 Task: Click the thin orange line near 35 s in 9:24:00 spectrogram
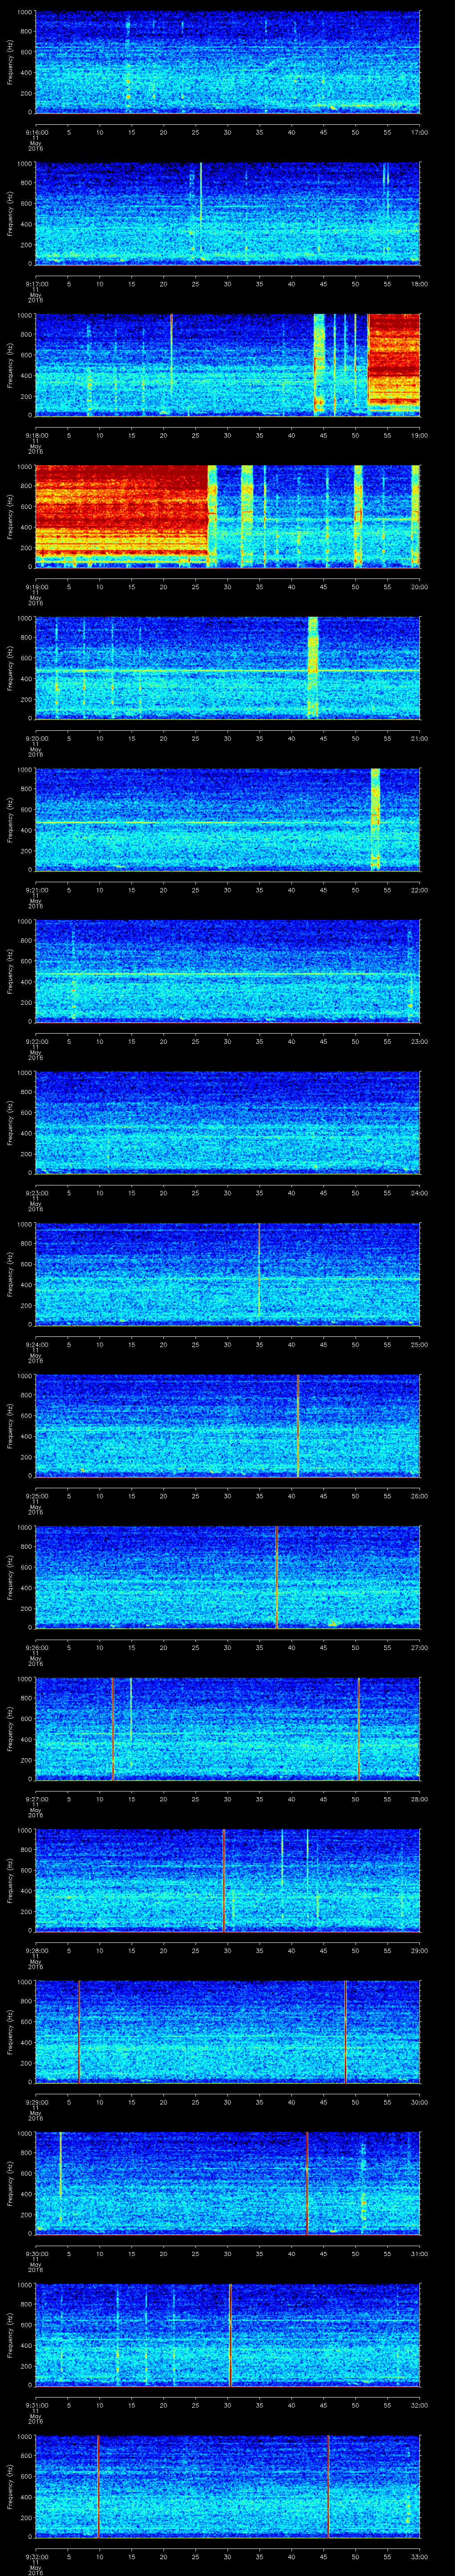[x=259, y=1270]
